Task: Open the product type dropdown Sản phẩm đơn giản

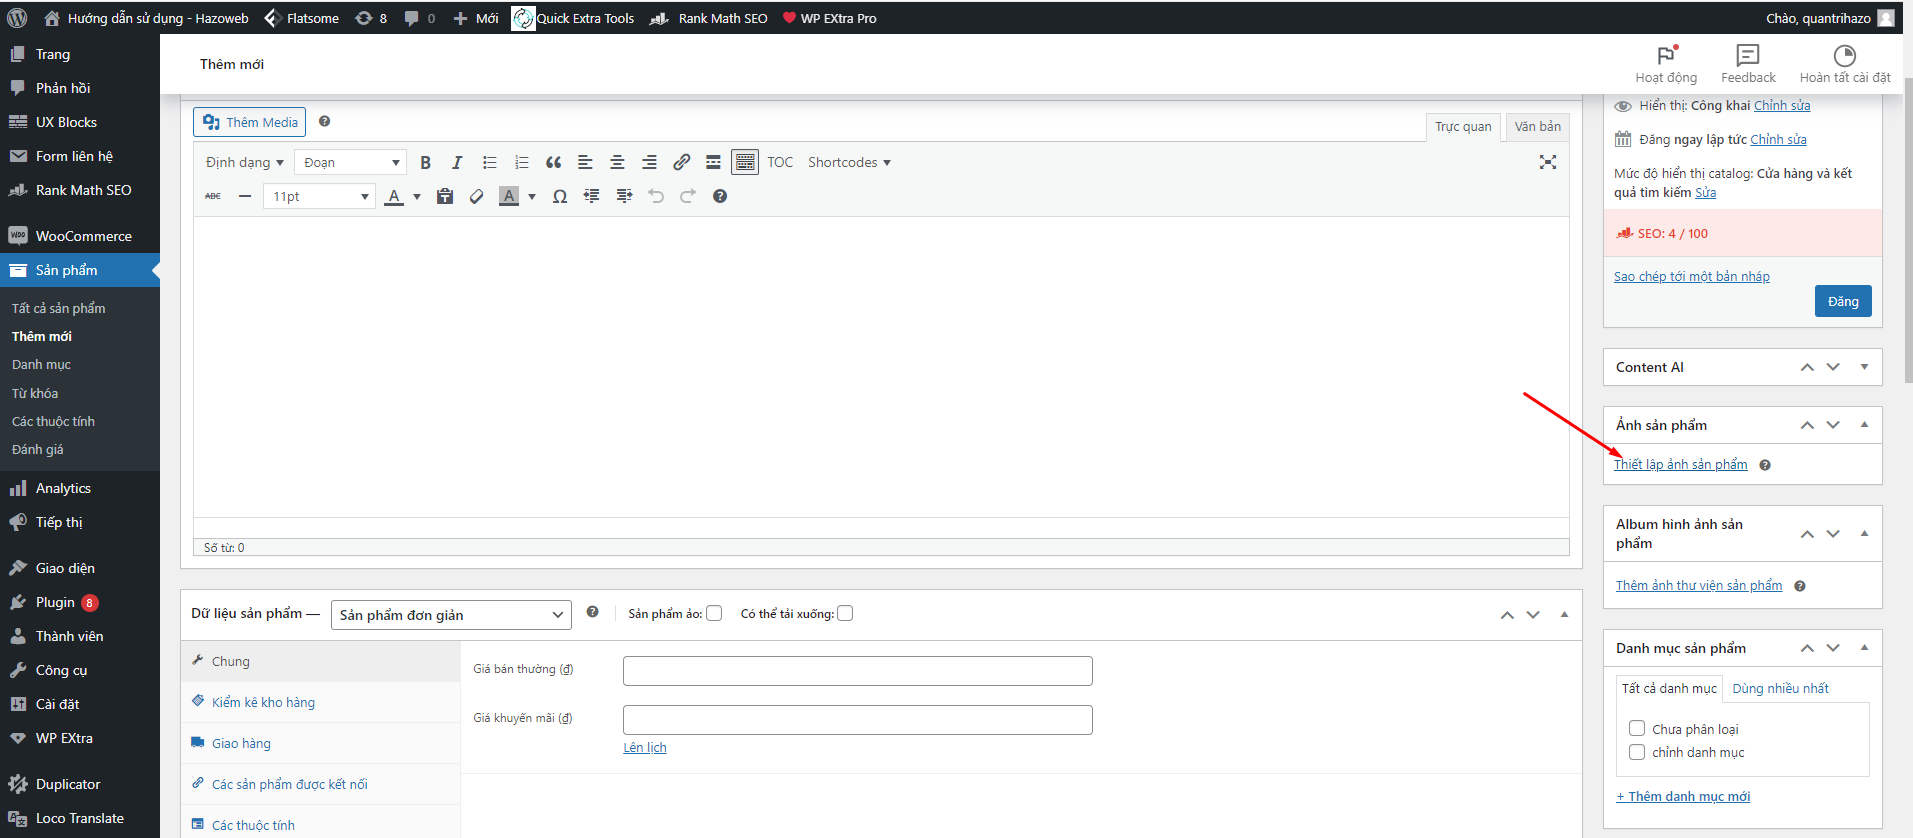Action: pos(451,615)
